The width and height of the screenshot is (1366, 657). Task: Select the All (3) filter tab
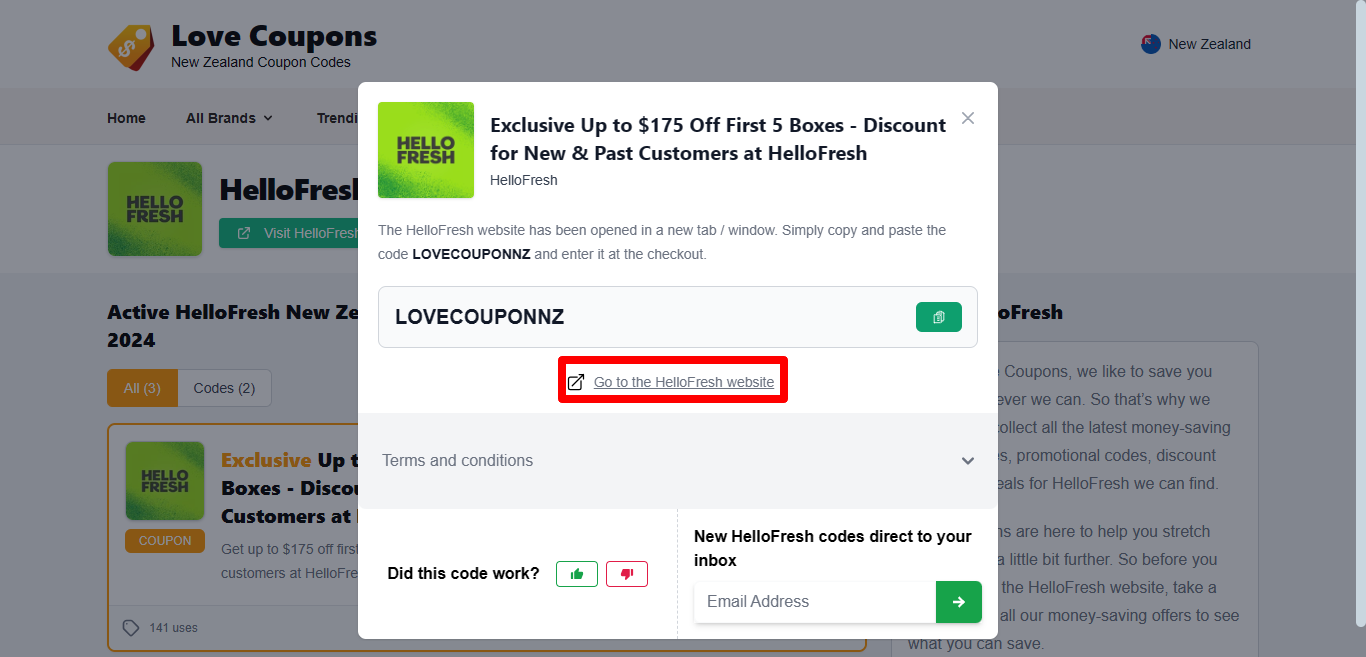(x=142, y=388)
